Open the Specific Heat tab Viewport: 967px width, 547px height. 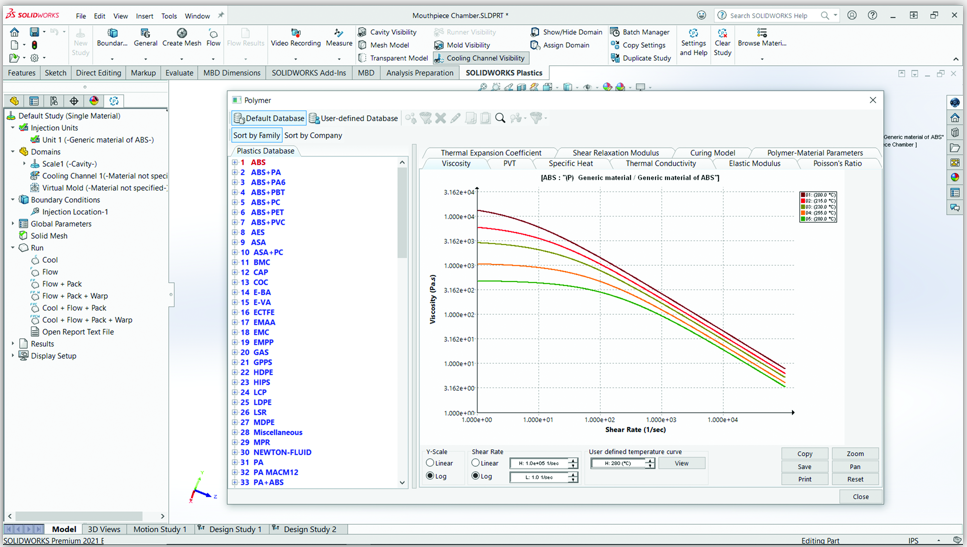coord(570,163)
